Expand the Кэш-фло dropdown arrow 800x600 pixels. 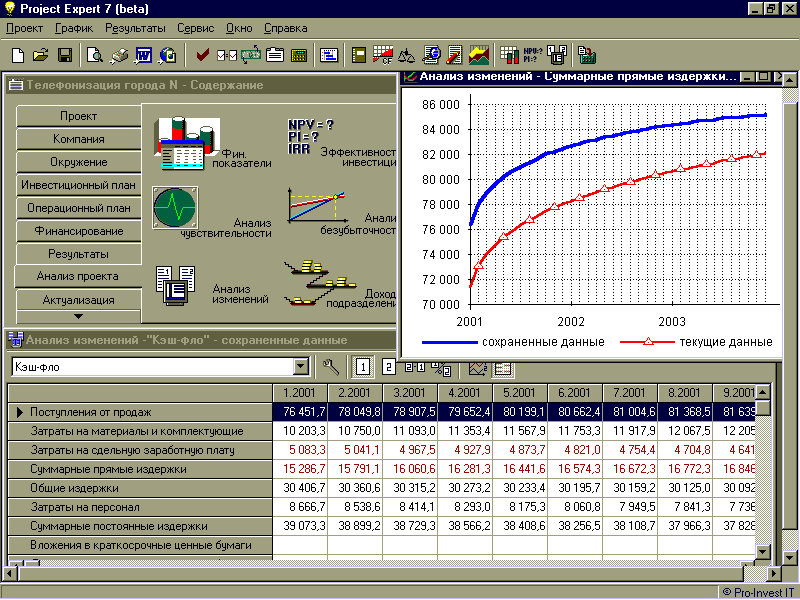pyautogui.click(x=301, y=366)
